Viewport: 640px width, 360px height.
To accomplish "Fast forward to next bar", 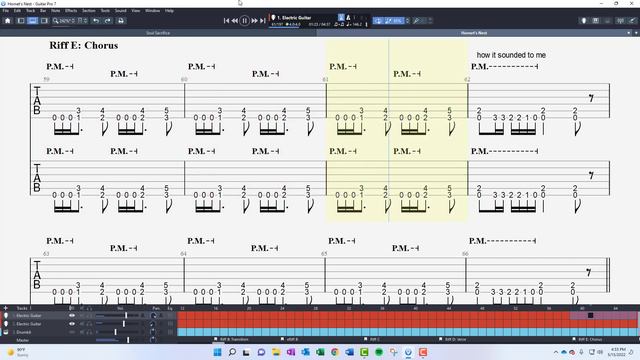I will 254,21.
